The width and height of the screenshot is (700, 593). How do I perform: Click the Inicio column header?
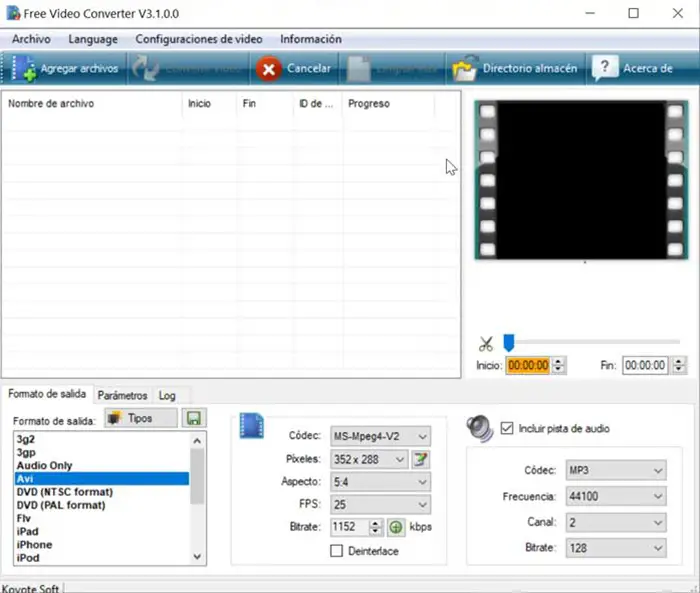pos(209,104)
